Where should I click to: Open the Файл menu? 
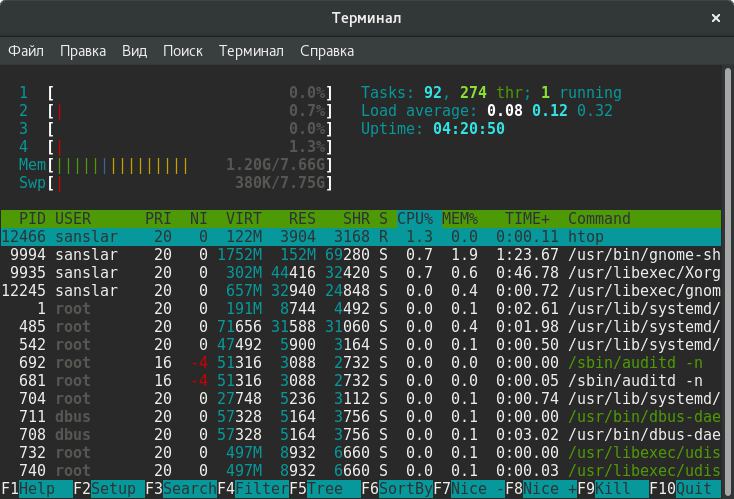(x=26, y=51)
